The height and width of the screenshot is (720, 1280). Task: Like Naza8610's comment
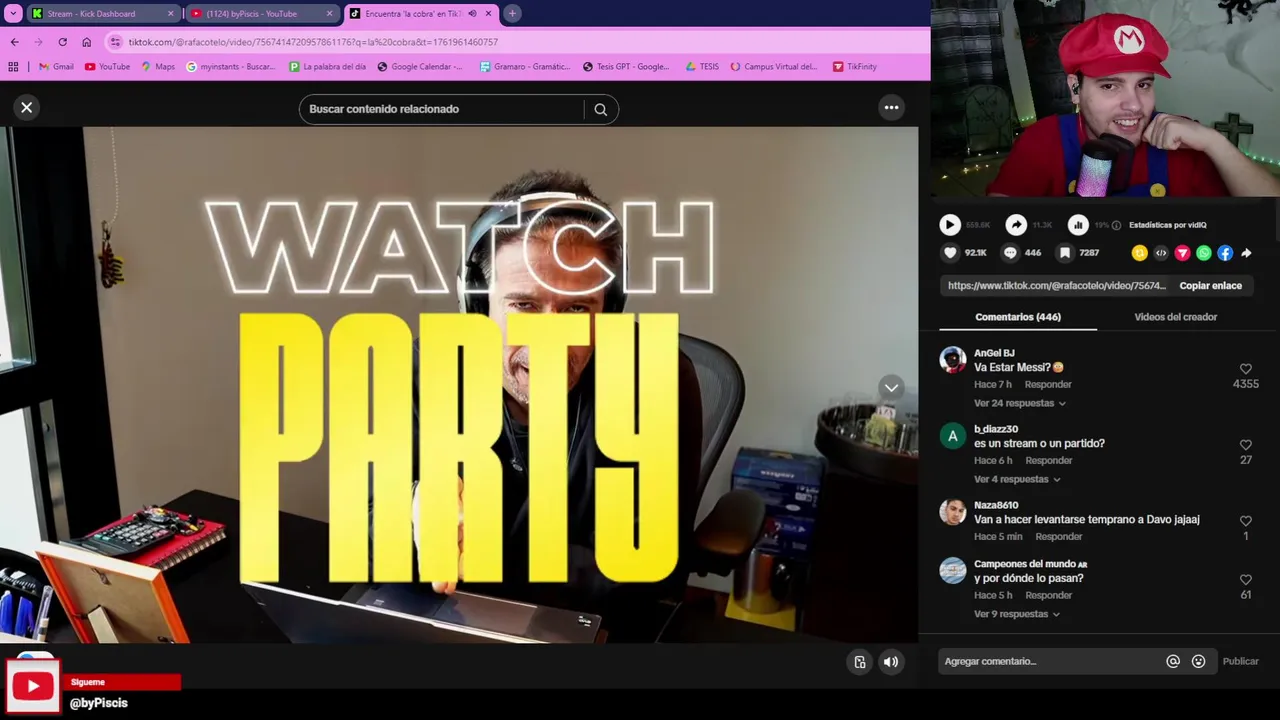1246,521
